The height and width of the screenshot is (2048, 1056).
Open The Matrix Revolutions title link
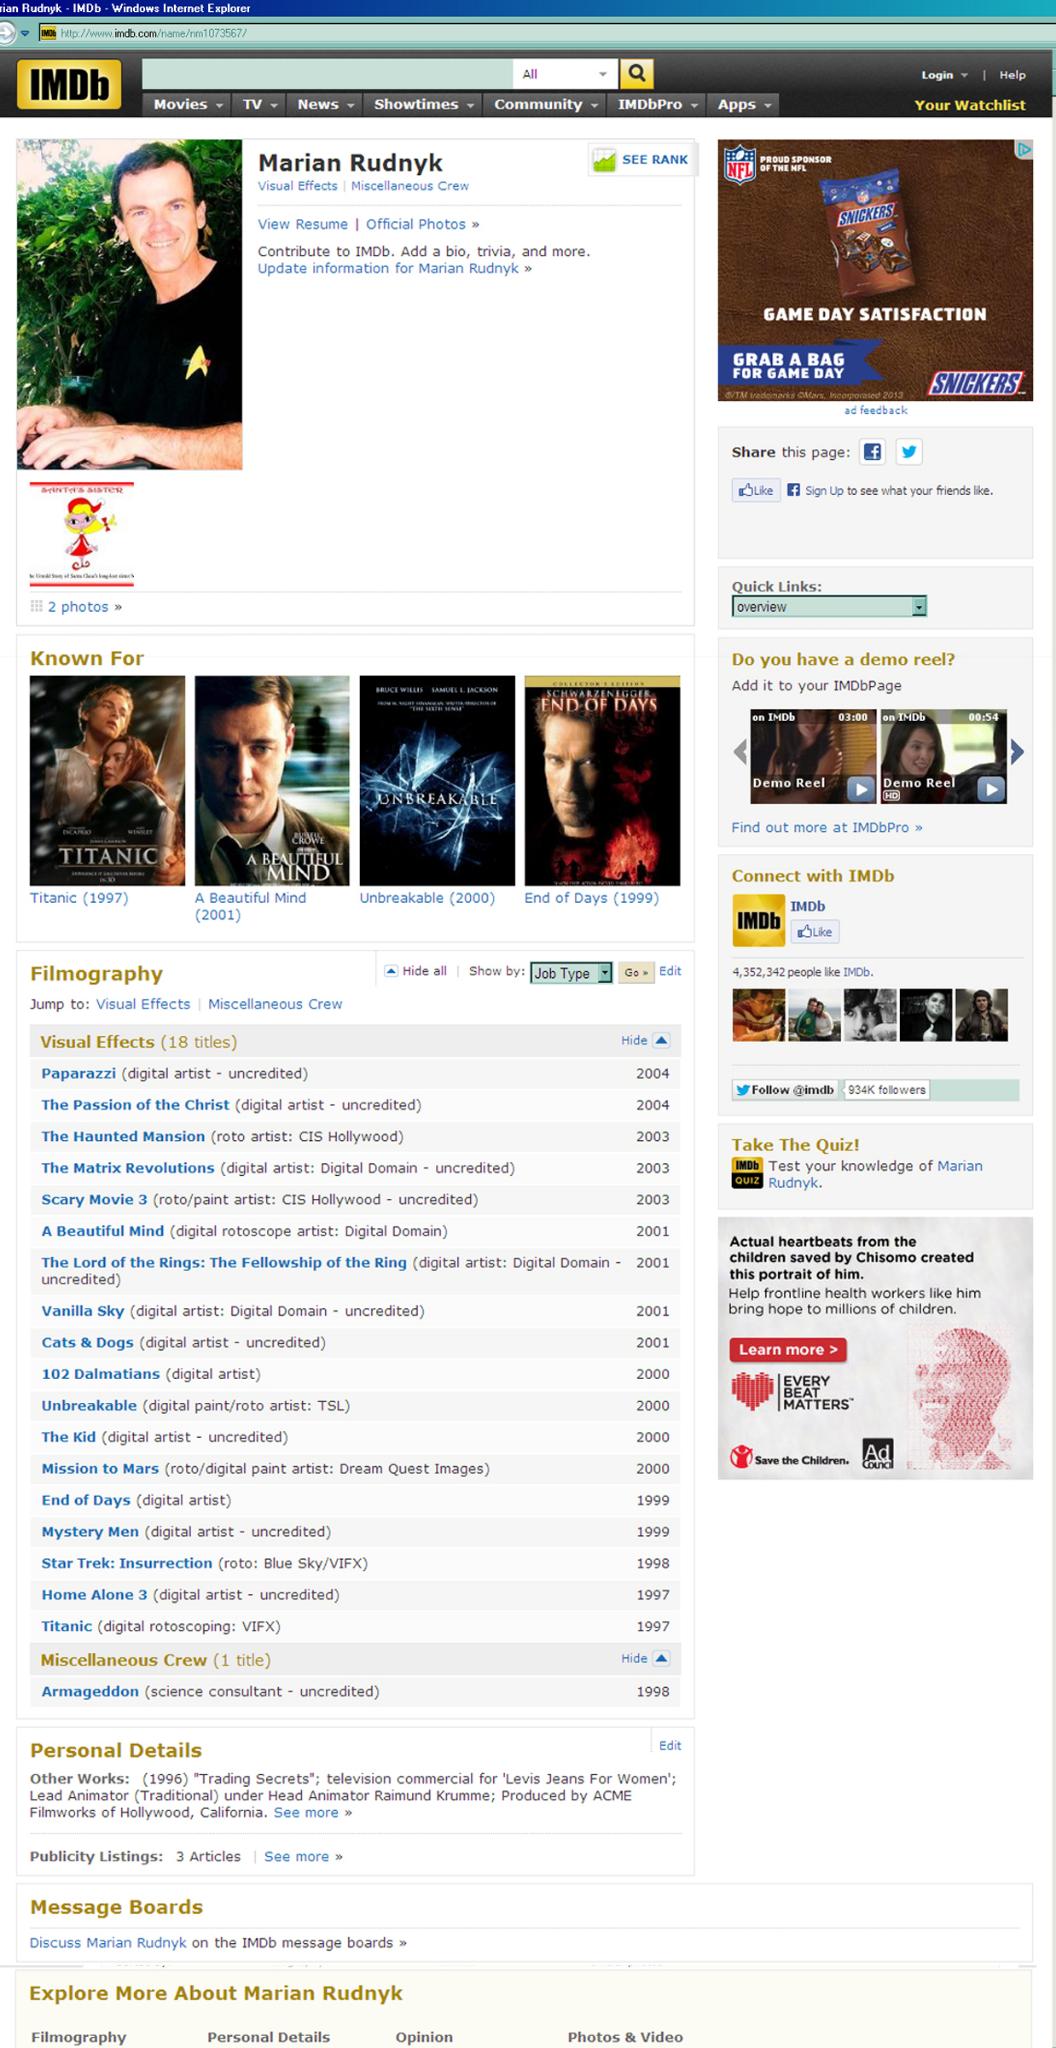[128, 1168]
